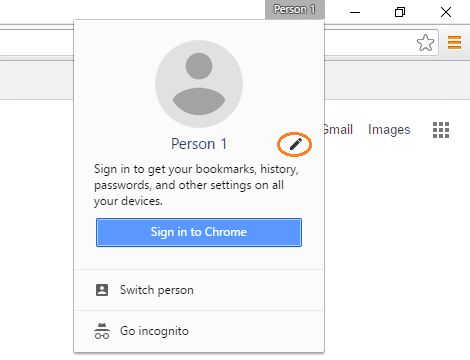Screen dimensions: 470x360
Task: Close the Chrome window
Action: tap(446, 12)
